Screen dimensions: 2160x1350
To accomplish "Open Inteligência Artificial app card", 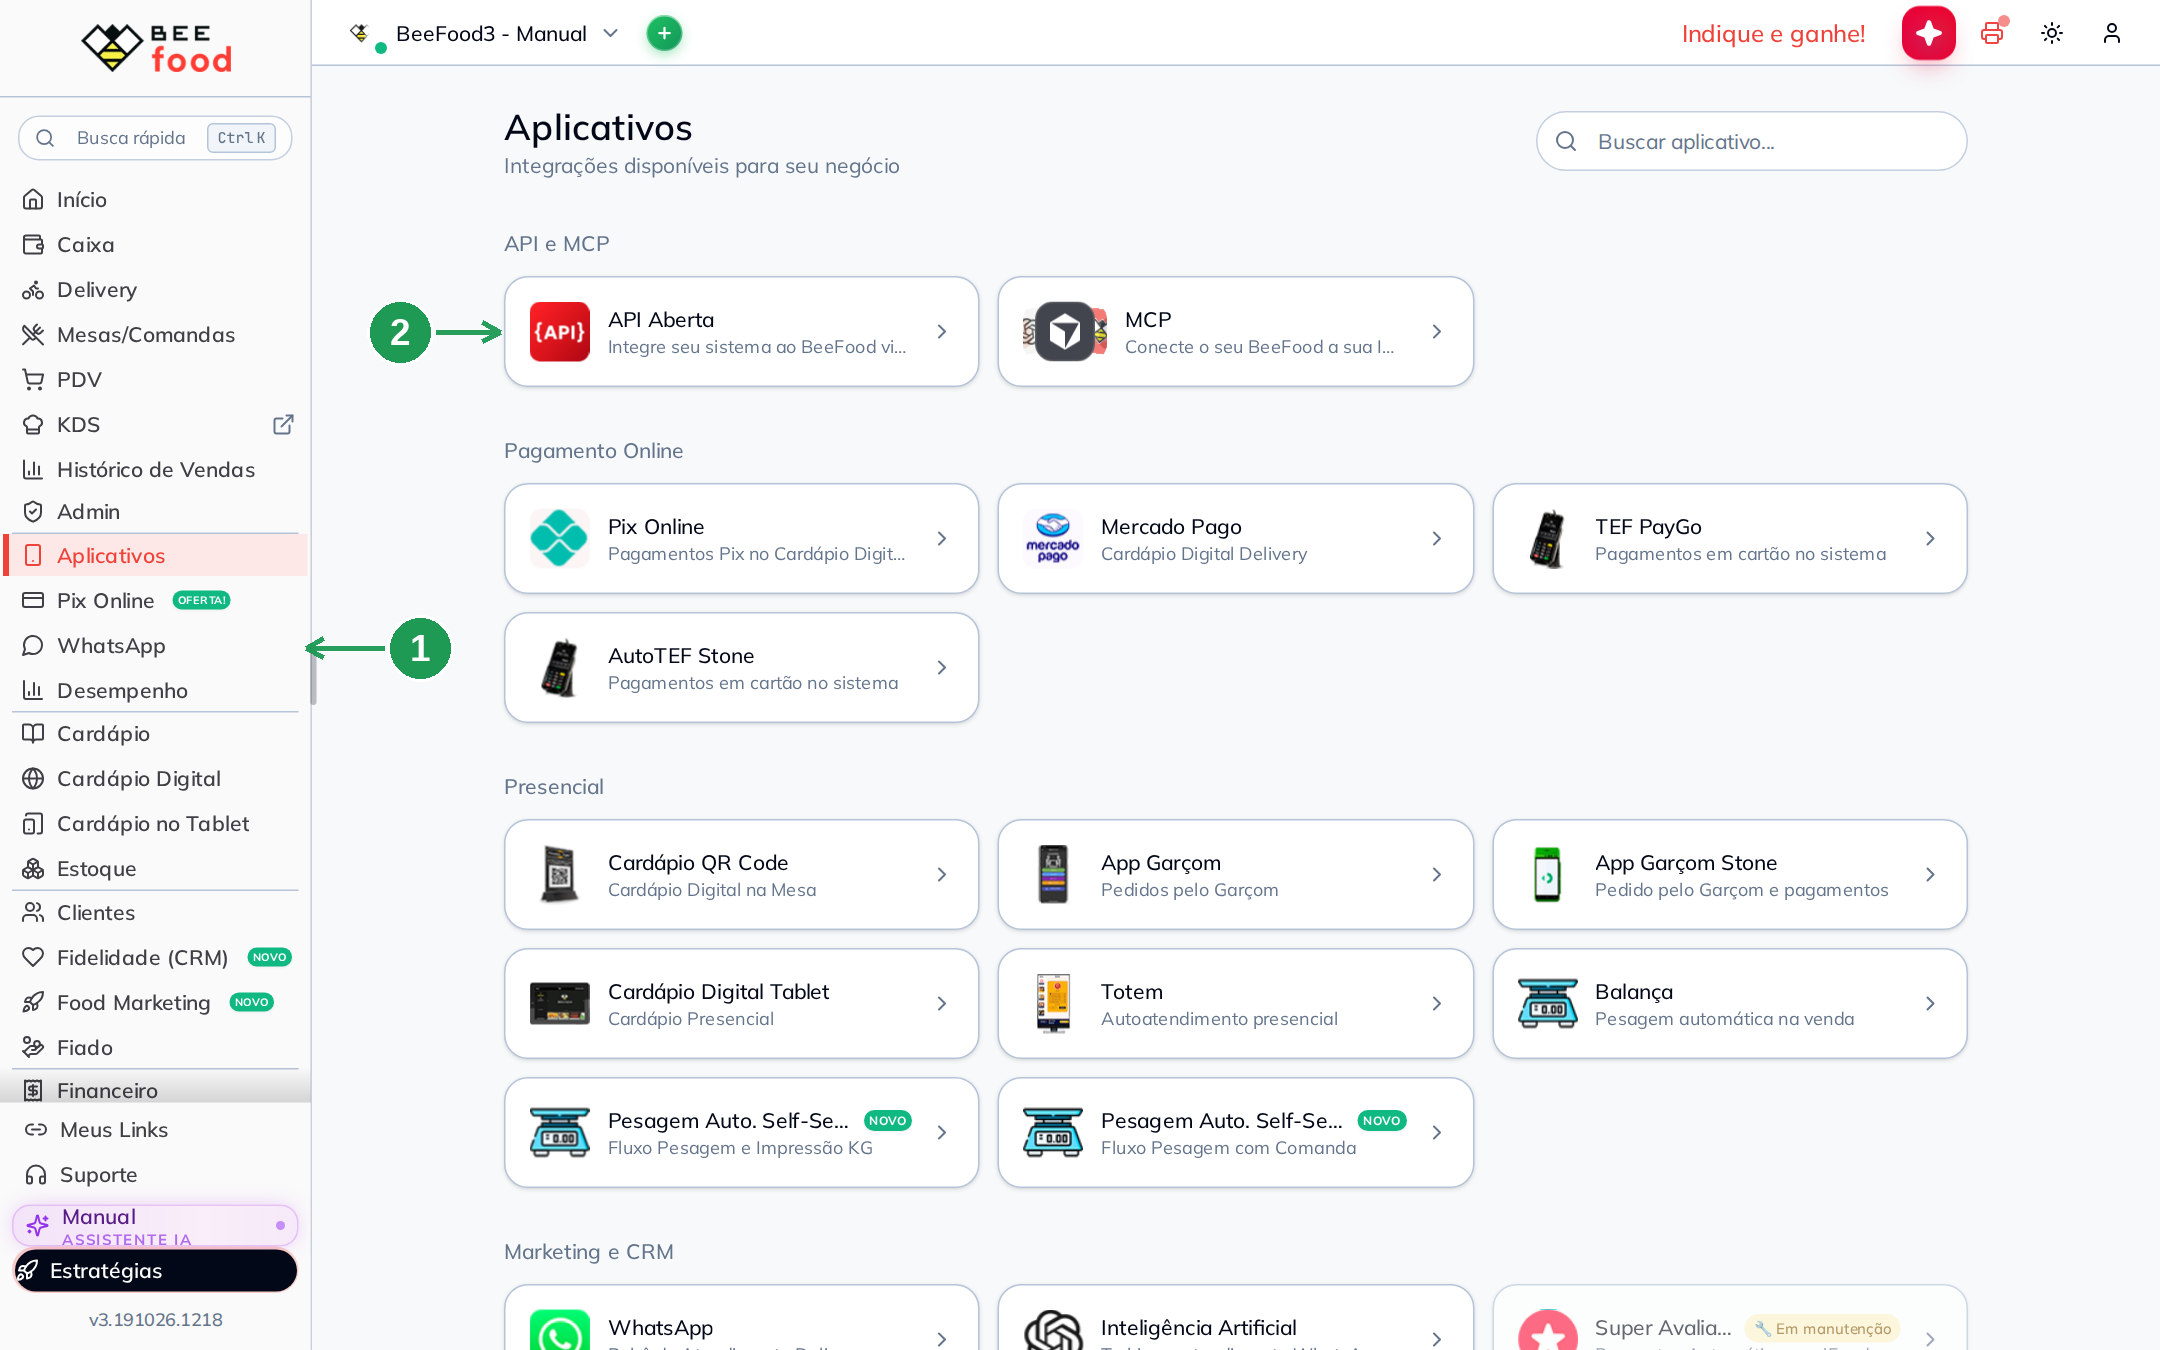I will [x=1235, y=1318].
